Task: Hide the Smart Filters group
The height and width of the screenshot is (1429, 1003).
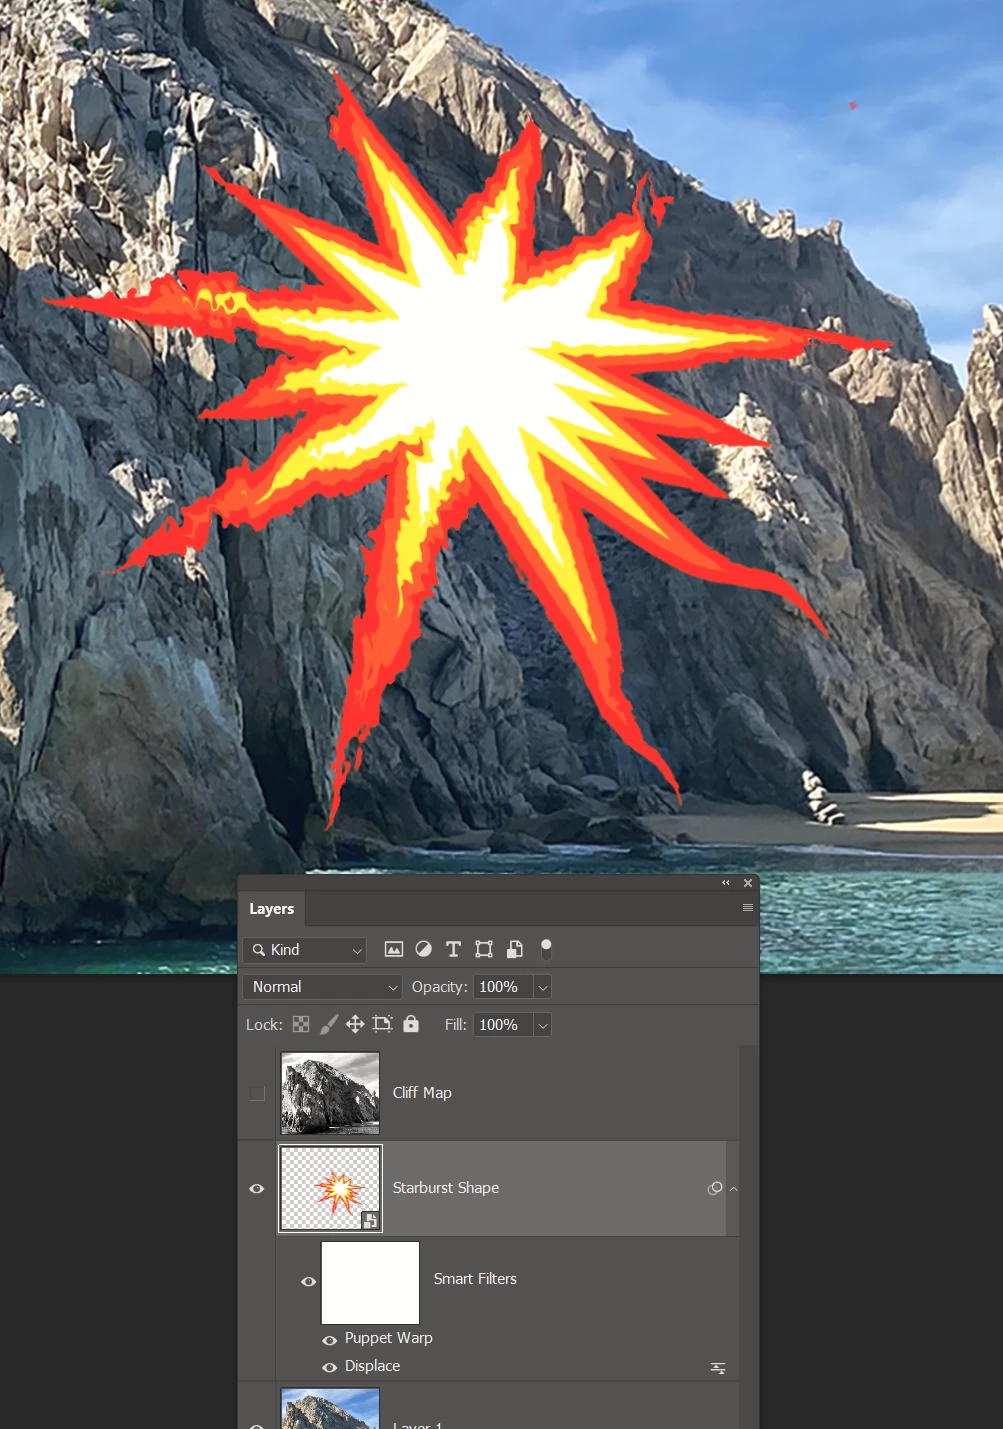Action: 308,1281
